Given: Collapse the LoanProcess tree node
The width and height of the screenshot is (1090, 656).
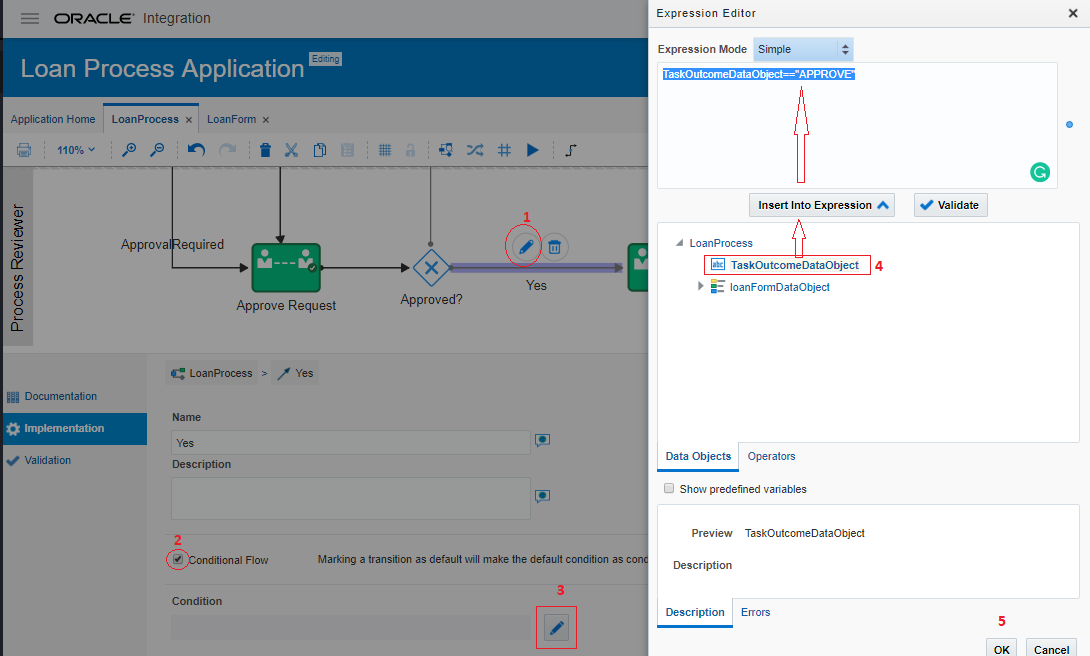Looking at the screenshot, I should (x=679, y=243).
